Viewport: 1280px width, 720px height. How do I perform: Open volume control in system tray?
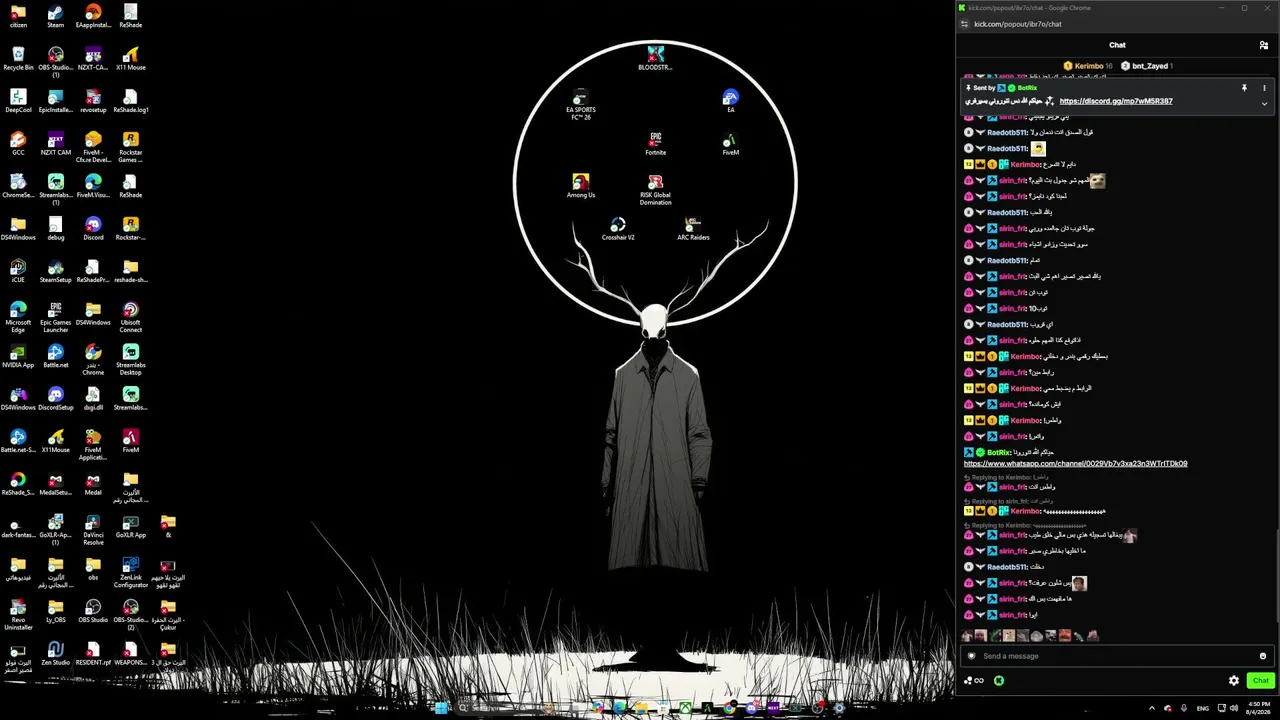click(x=1234, y=708)
